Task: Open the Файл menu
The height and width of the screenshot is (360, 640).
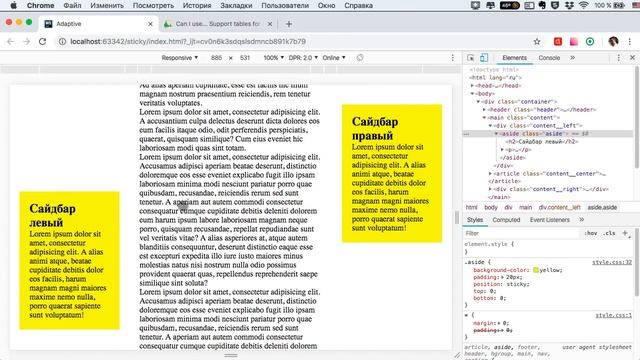Action: (x=72, y=5)
